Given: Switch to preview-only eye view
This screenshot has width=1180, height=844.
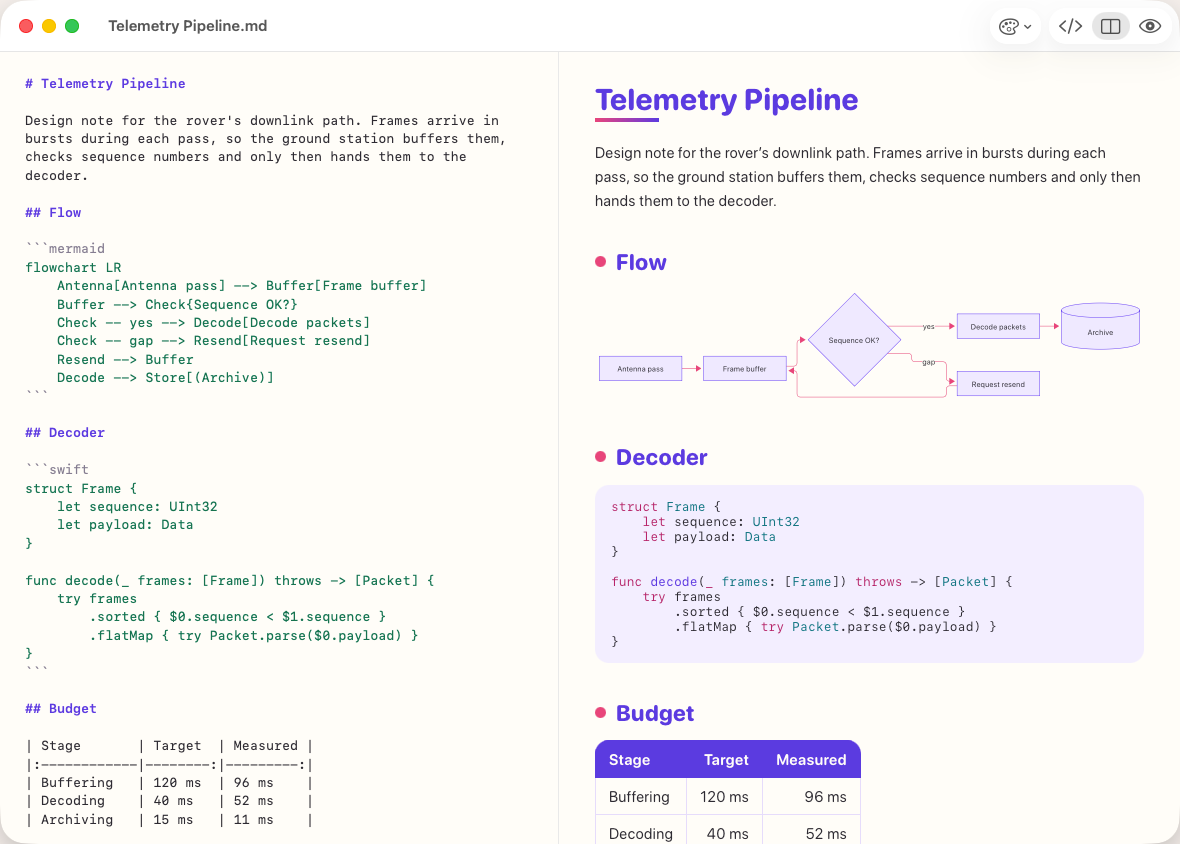Looking at the screenshot, I should [1150, 26].
